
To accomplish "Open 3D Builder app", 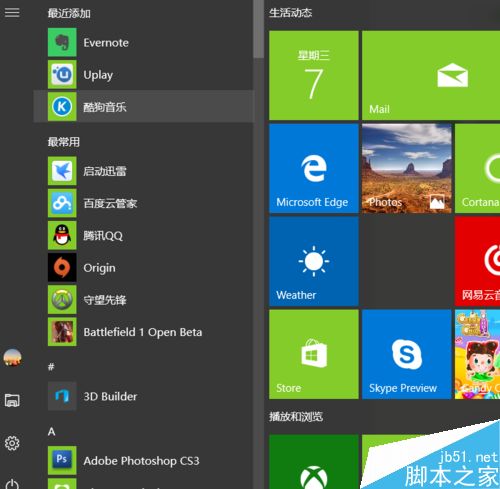I will click(144, 396).
